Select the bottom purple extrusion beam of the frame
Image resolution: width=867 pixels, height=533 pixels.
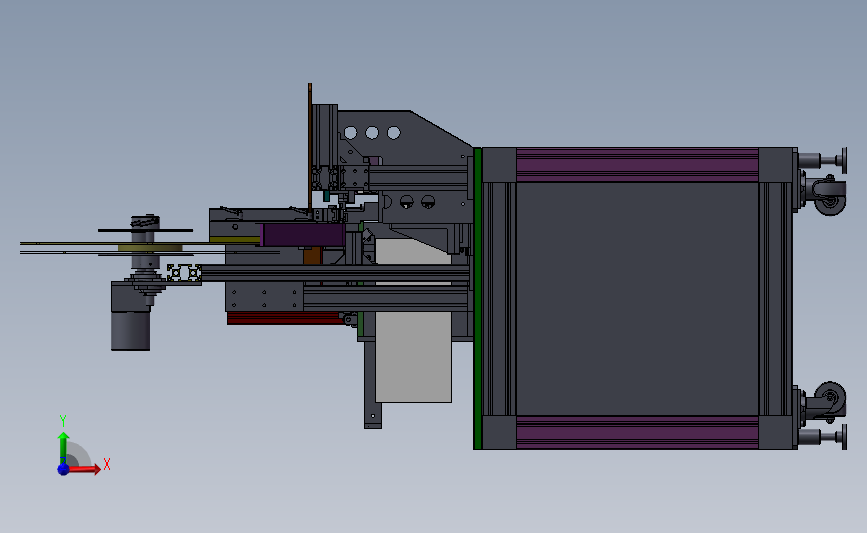pos(637,432)
